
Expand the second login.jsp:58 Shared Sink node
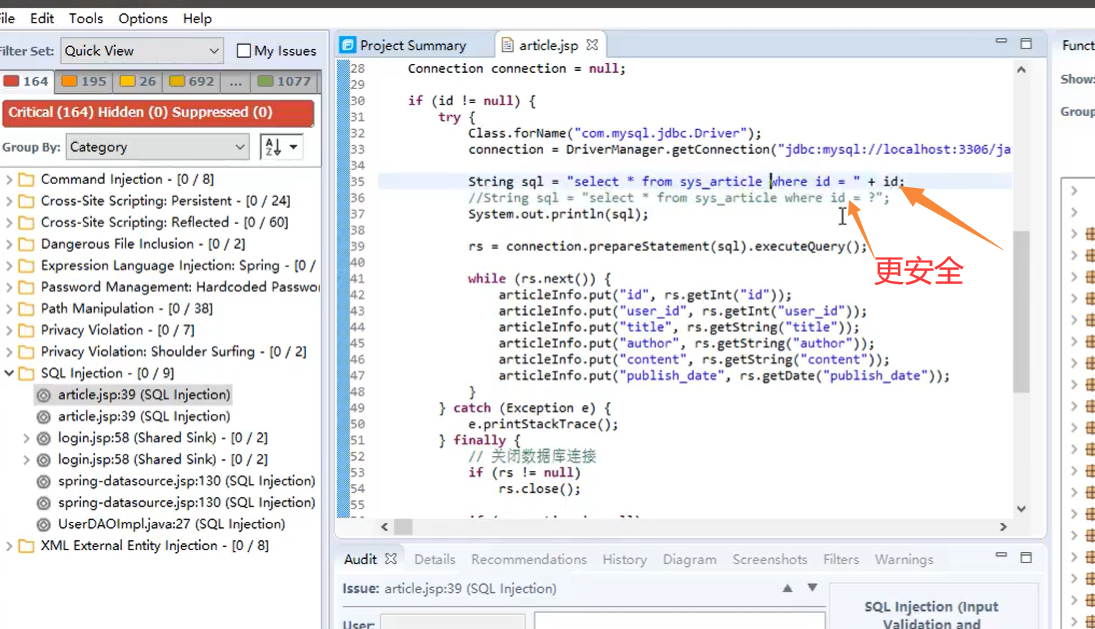click(x=27, y=459)
